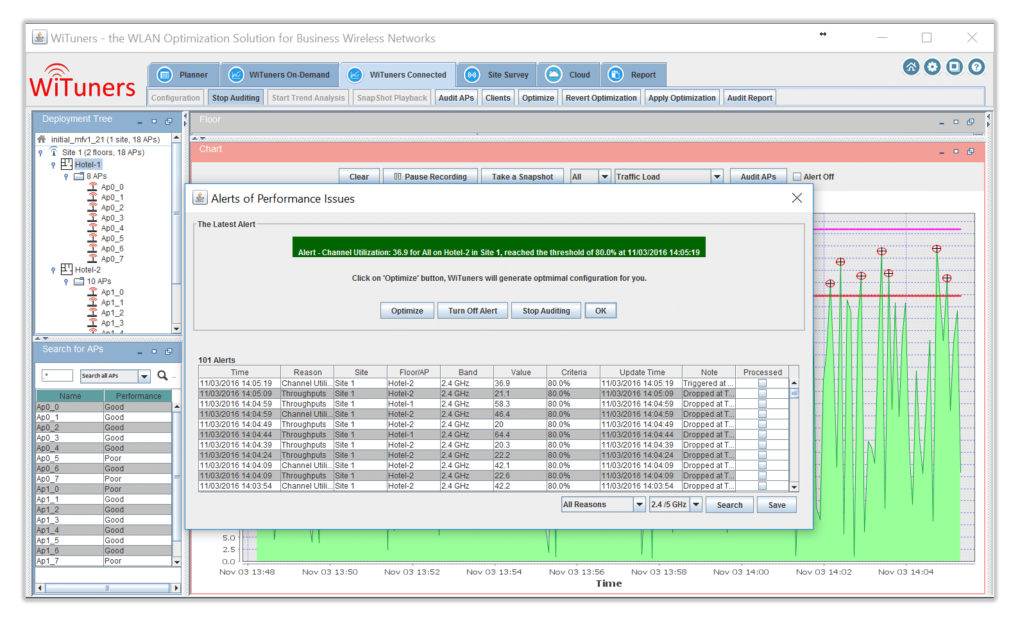Viewport: 1020px width, 622px height.
Task: Close the Alerts of Performance Issues dialog
Action: tap(797, 198)
